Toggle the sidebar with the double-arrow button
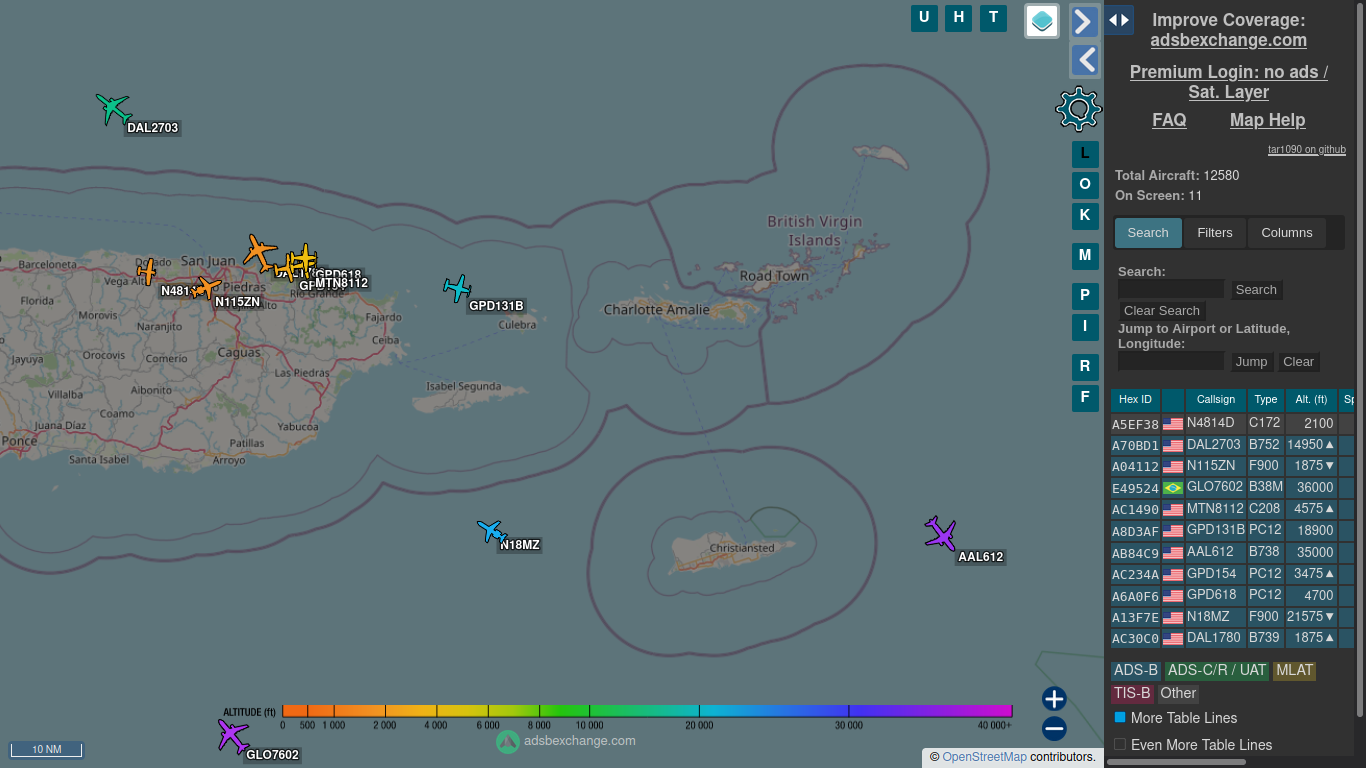Viewport: 1366px width, 768px height. point(1119,20)
